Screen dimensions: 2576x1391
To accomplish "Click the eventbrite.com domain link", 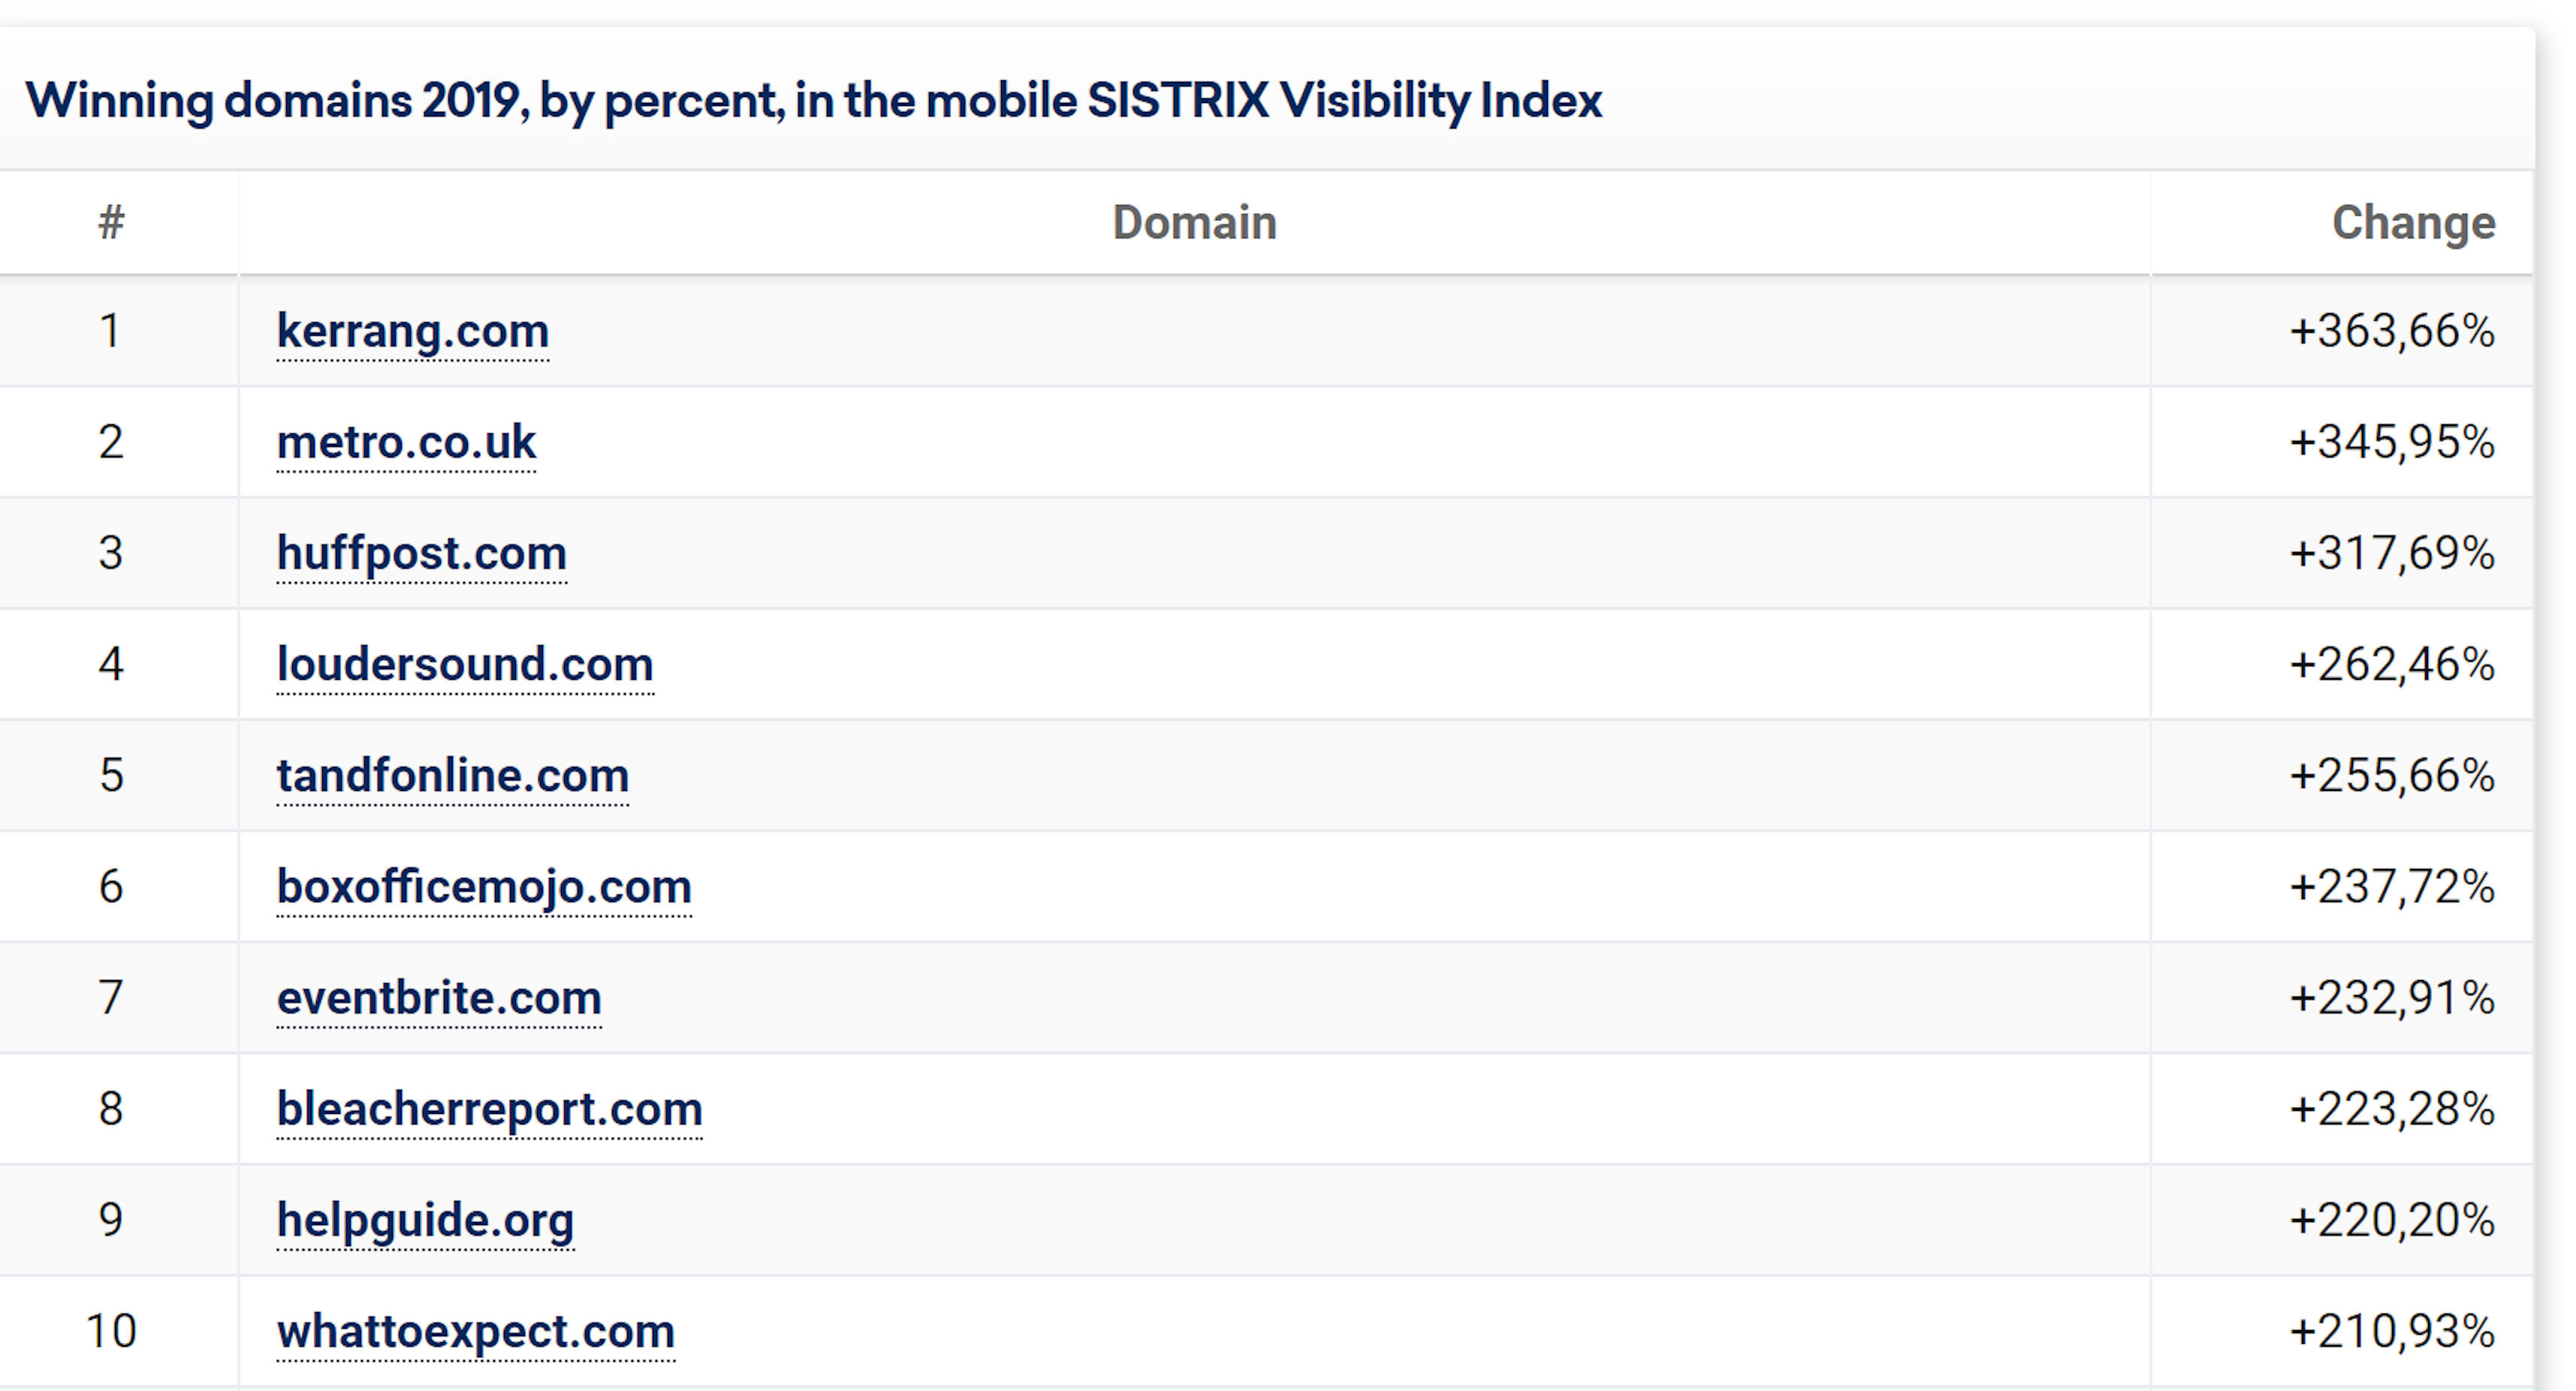I will [x=439, y=997].
